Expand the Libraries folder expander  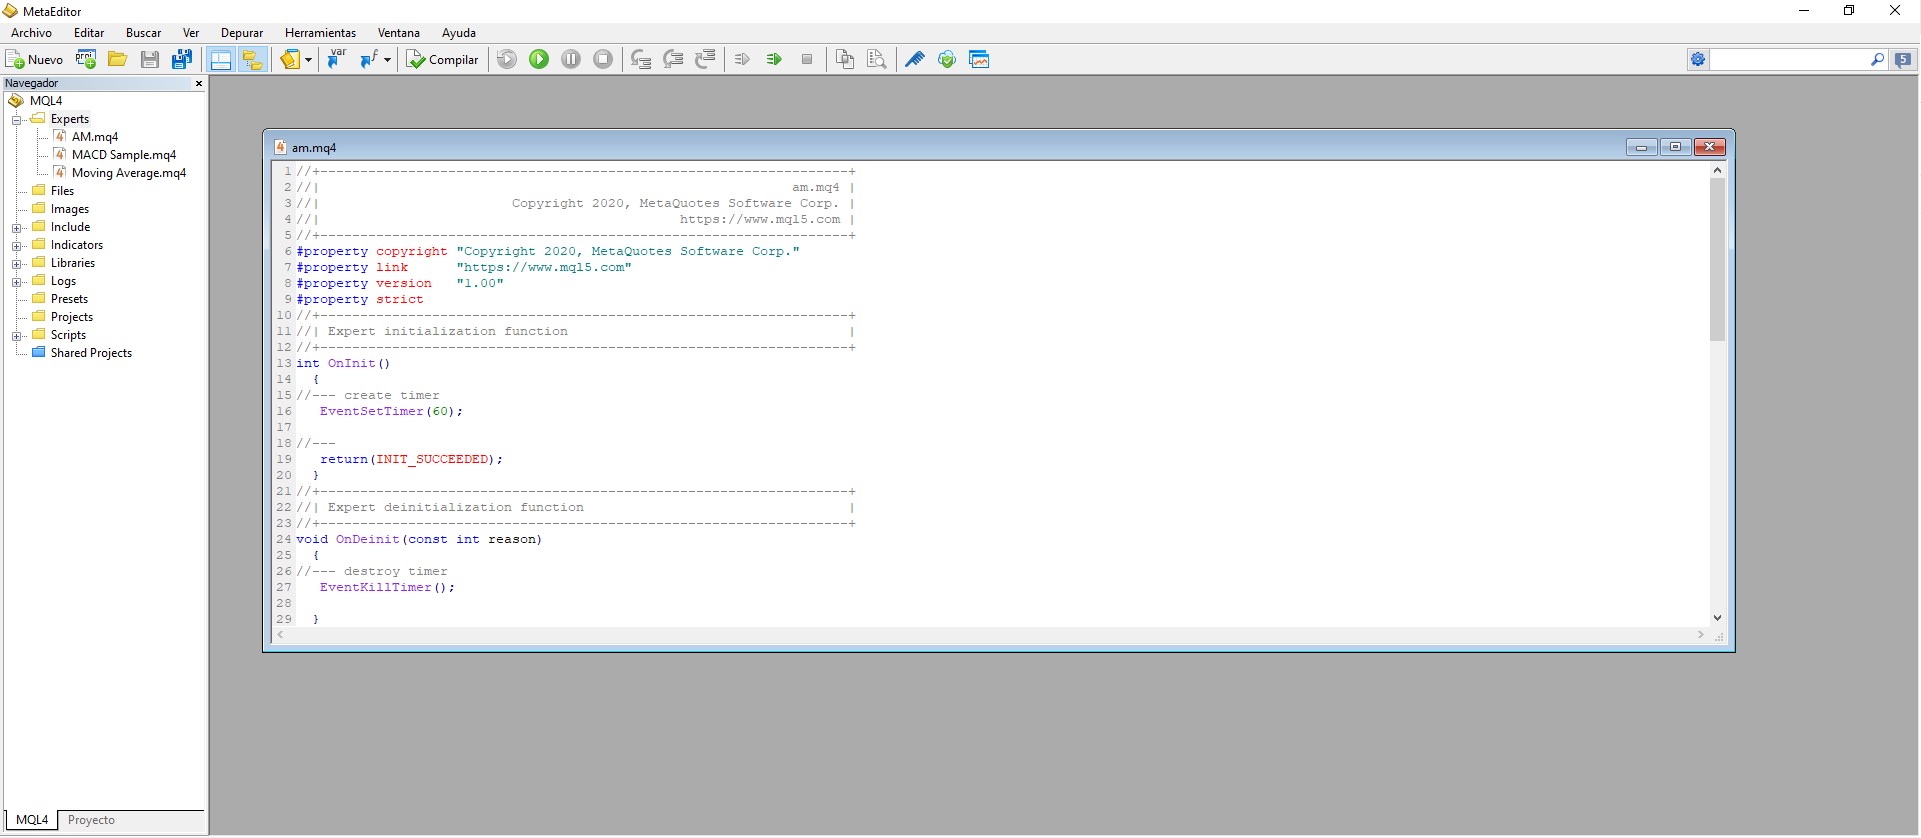17,264
